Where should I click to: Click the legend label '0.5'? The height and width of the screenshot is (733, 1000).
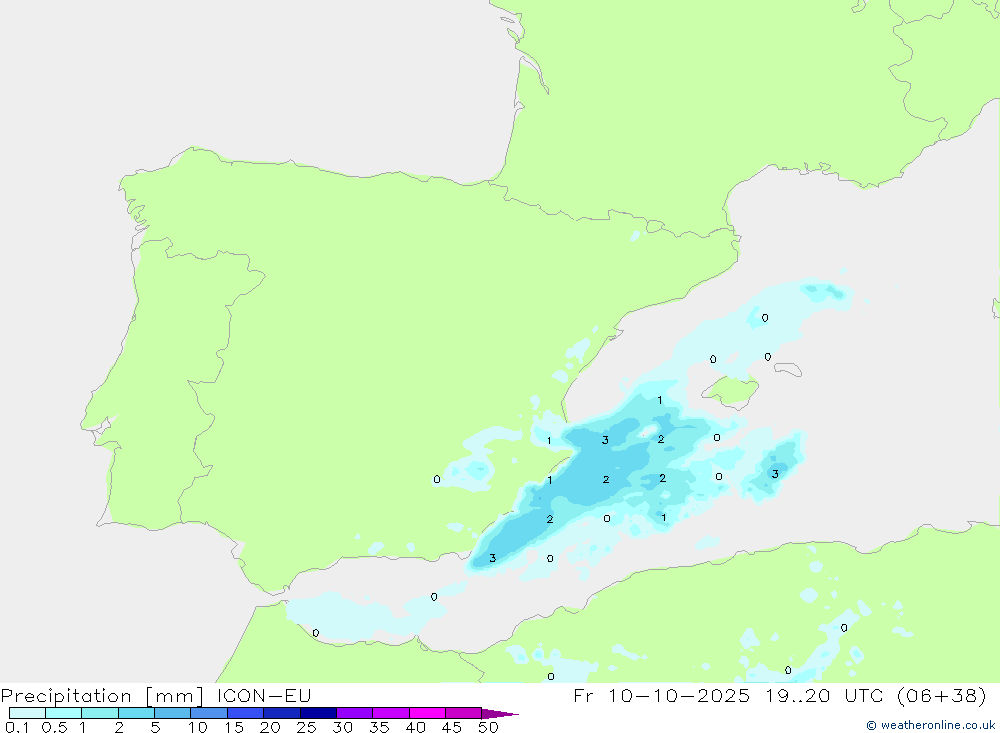click(x=54, y=727)
